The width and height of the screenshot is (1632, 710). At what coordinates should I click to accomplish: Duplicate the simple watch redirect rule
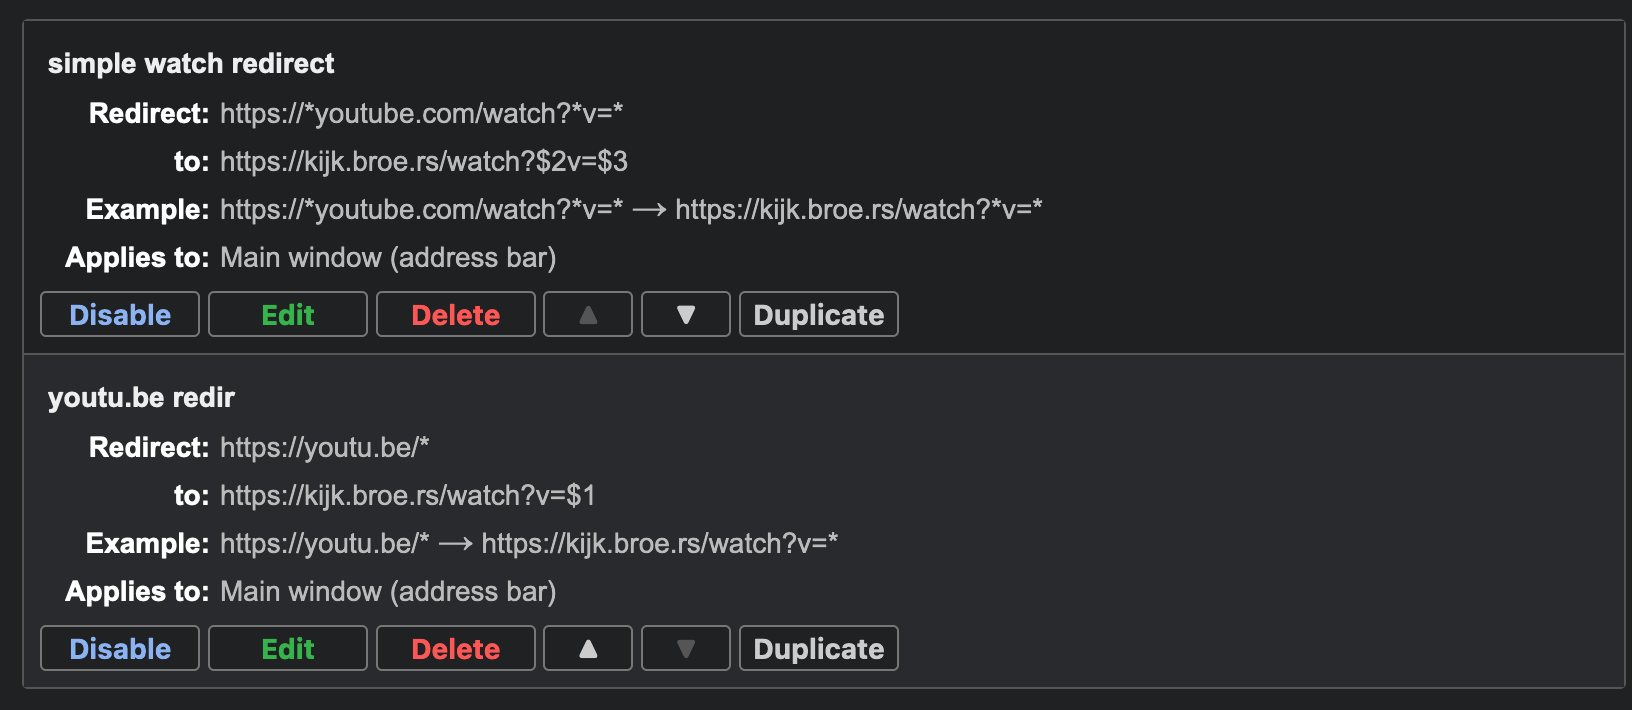coord(819,315)
